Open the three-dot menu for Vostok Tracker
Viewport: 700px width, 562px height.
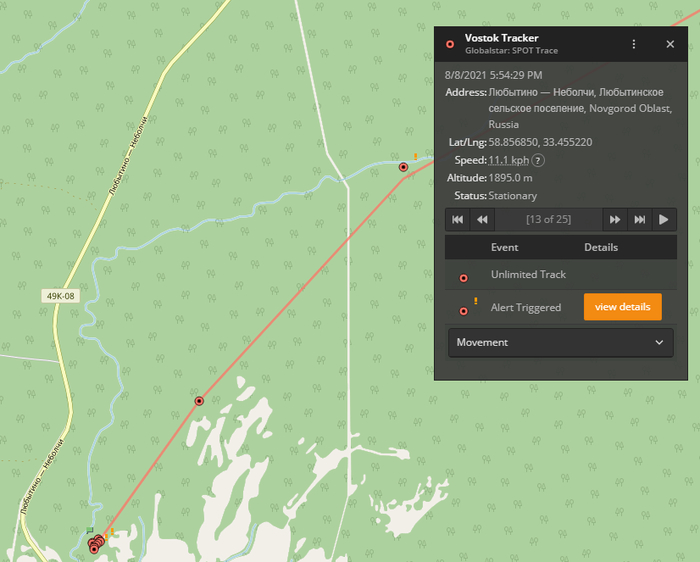(x=634, y=44)
